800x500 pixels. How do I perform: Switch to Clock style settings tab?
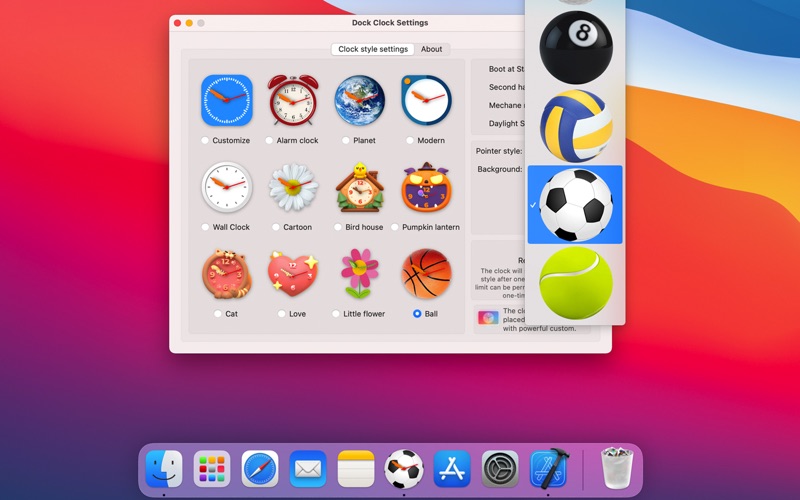pos(372,49)
